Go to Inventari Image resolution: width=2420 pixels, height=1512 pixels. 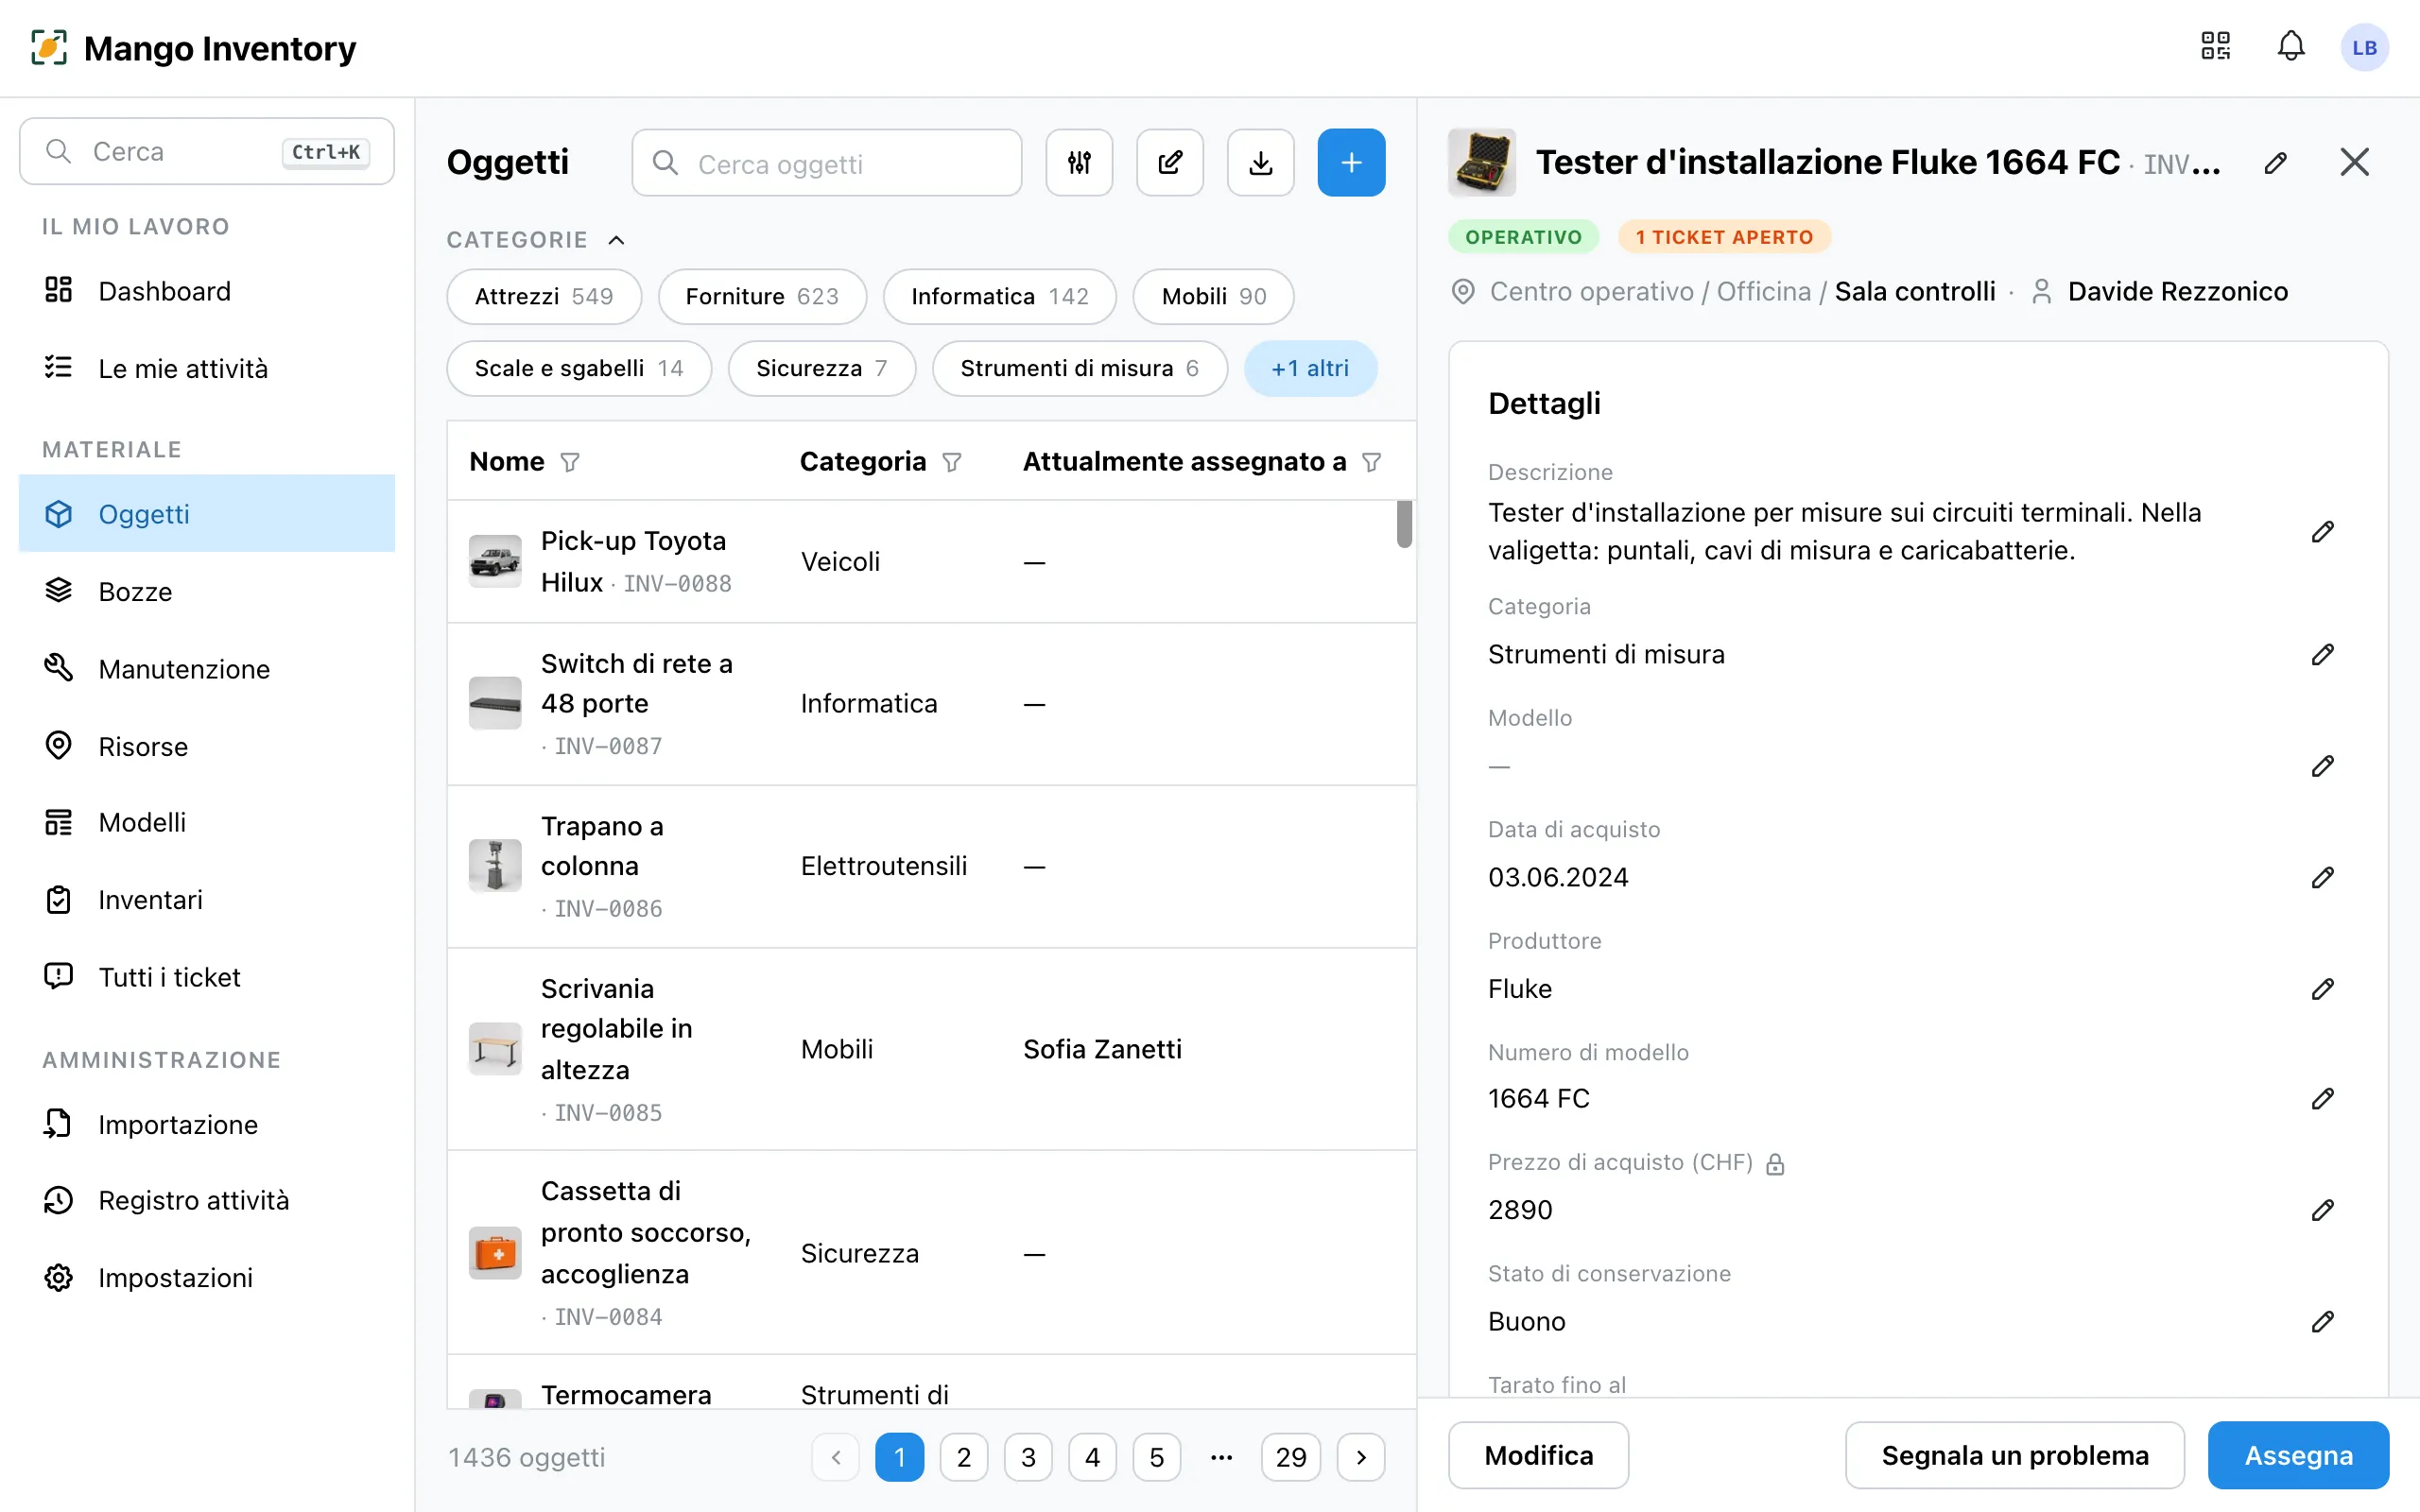pos(207,900)
